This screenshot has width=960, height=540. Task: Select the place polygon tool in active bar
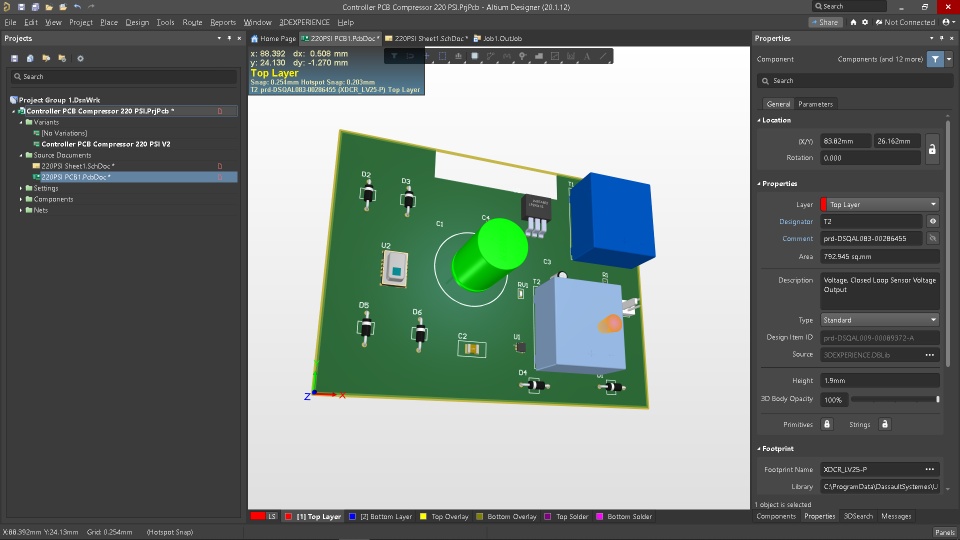pyautogui.click(x=539, y=56)
